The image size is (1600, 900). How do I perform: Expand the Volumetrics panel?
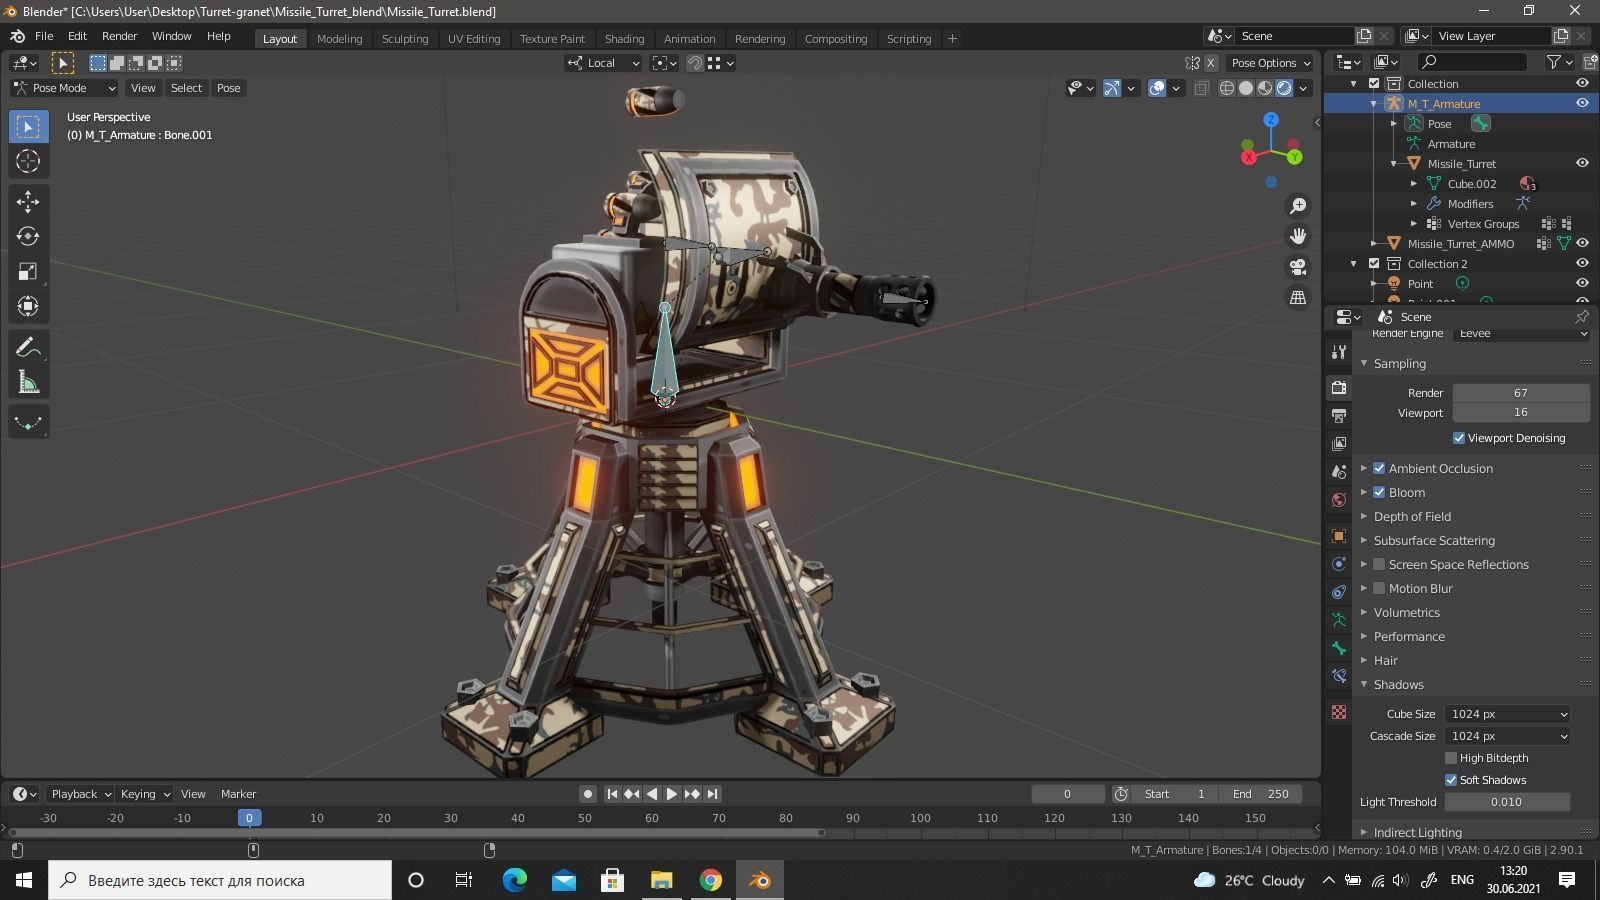pos(1406,612)
